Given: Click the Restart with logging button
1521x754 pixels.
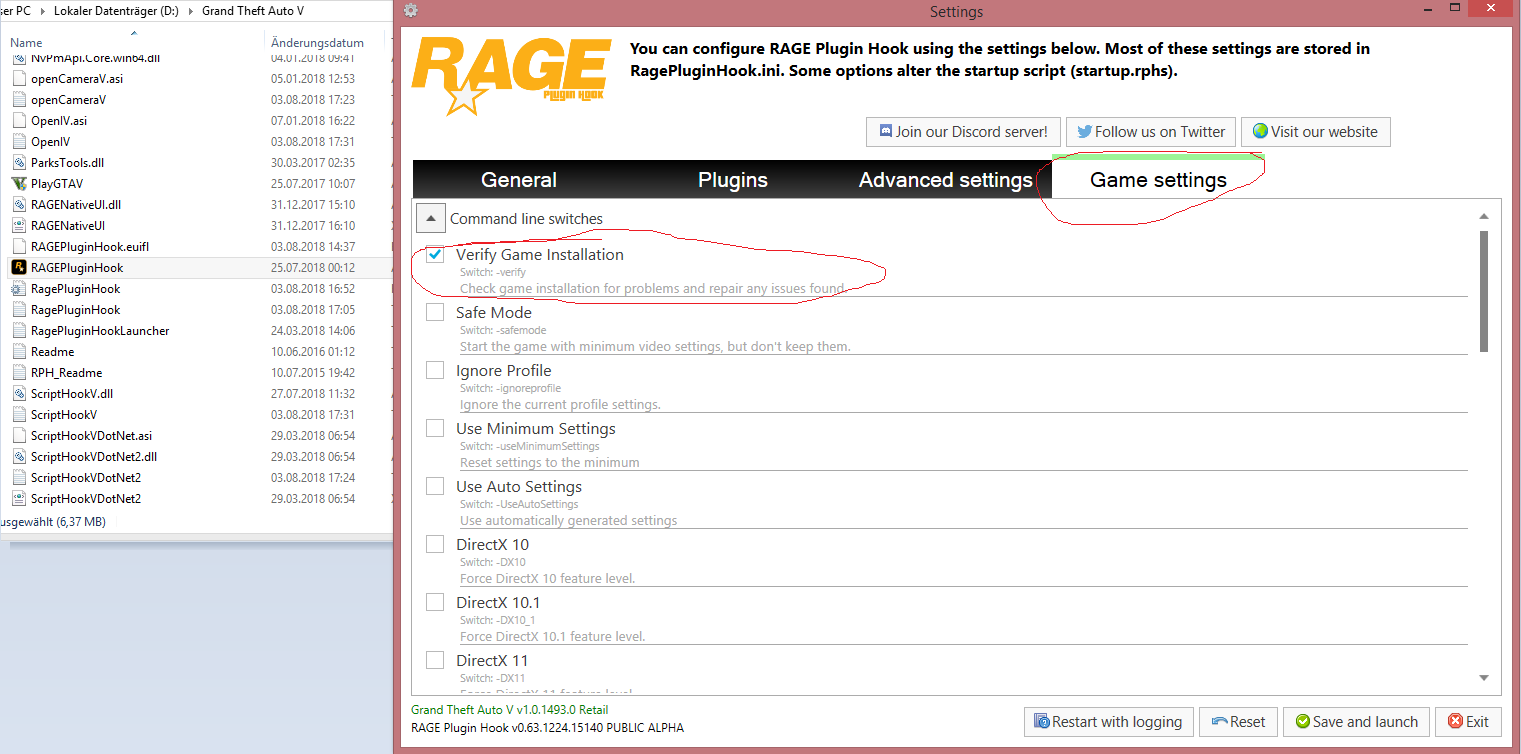Looking at the screenshot, I should point(1109,722).
